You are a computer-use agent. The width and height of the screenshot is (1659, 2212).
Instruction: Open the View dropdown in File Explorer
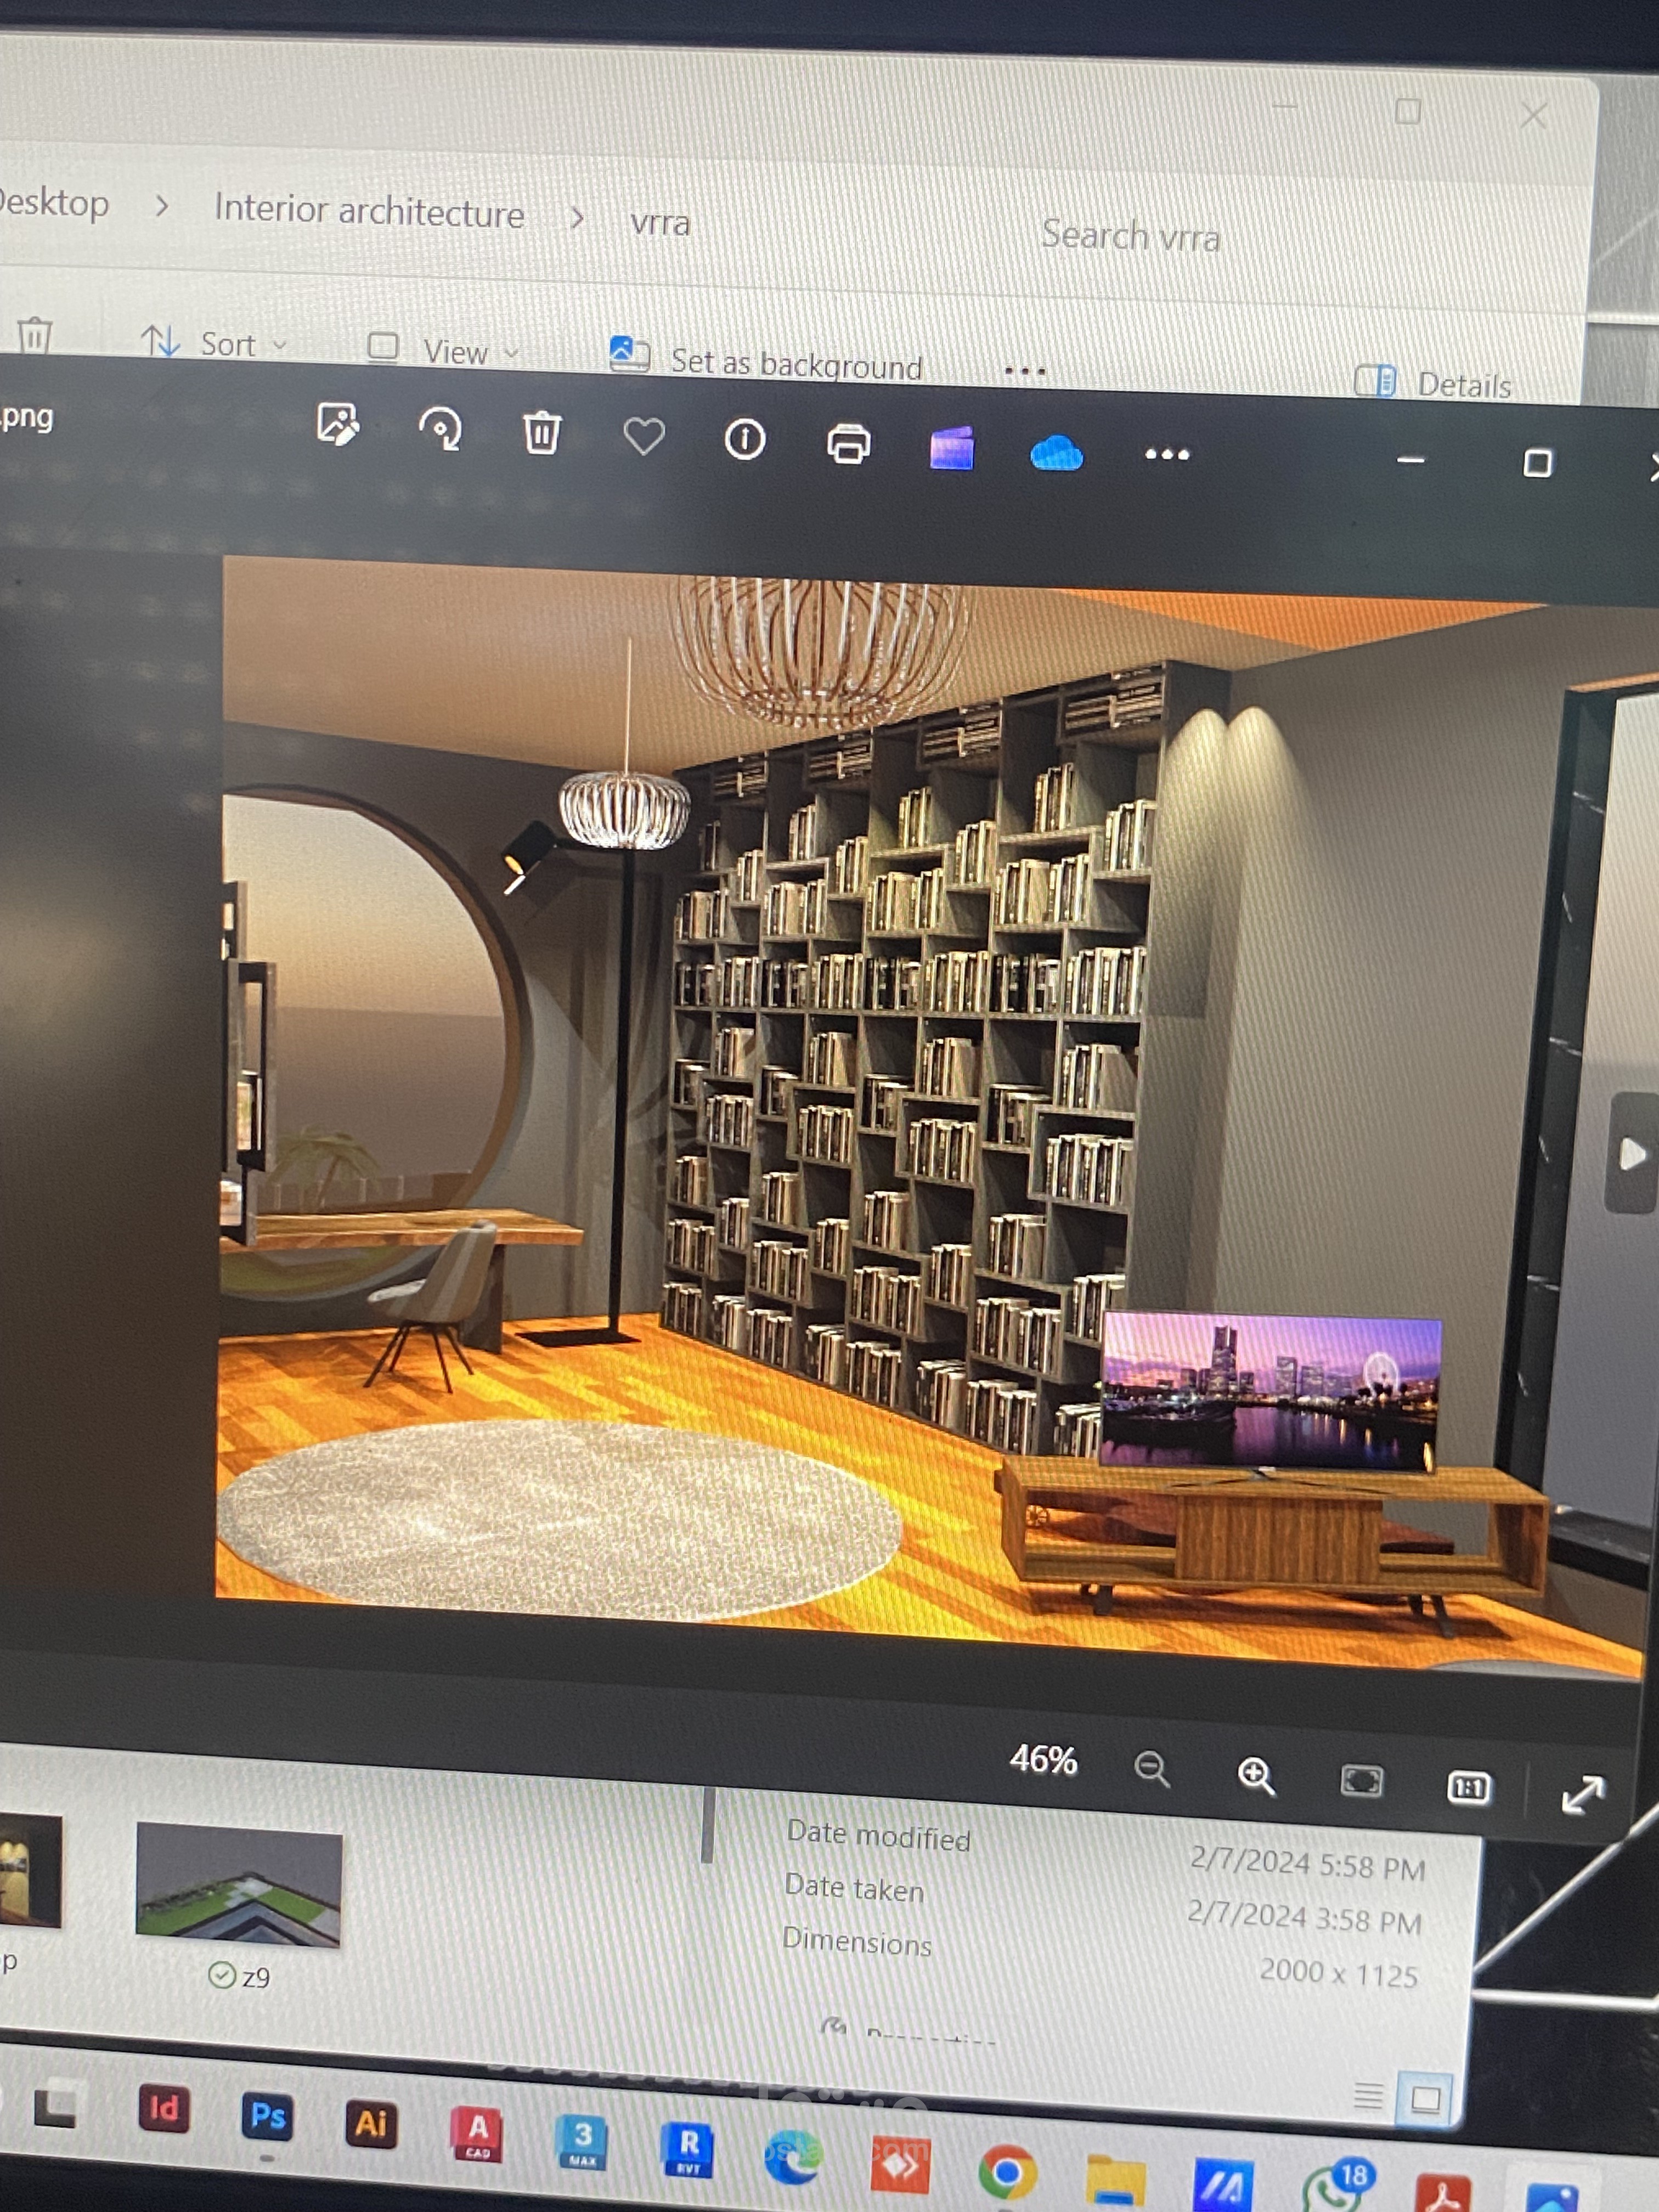(x=443, y=350)
